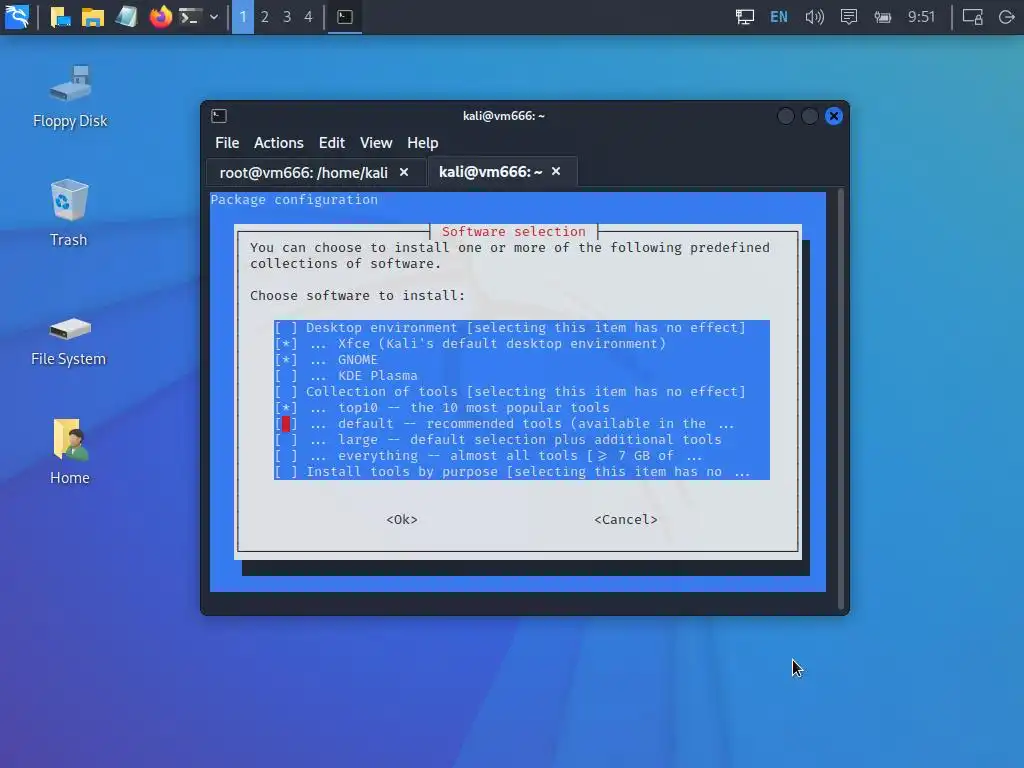This screenshot has width=1024, height=768.
Task: Switch to workspace 1
Action: coord(243,17)
